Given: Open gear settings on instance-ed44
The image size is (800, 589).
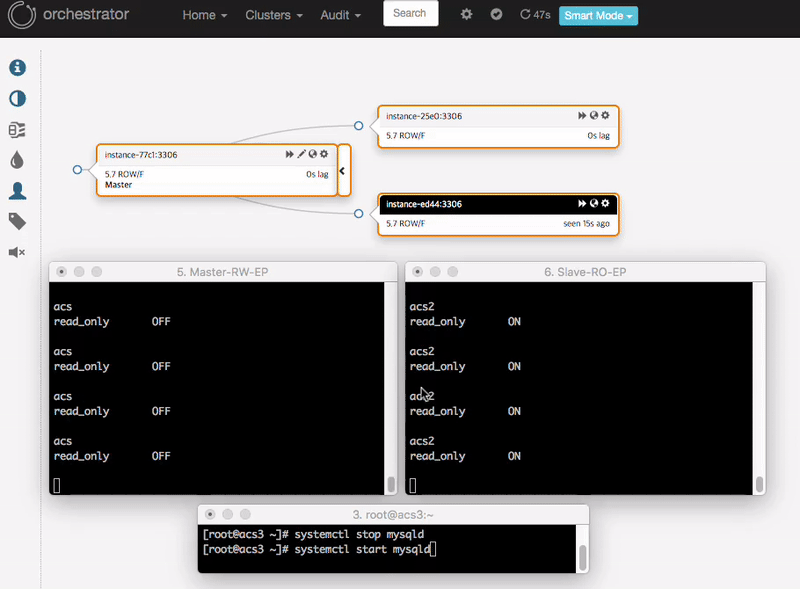Looking at the screenshot, I should (605, 203).
